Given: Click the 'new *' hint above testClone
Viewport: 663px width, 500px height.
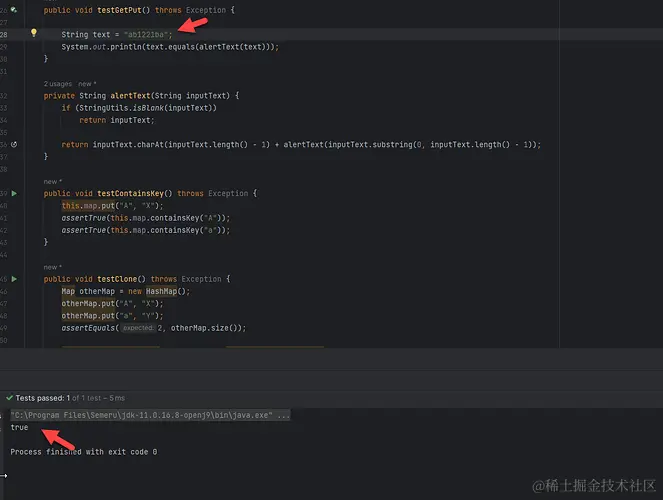Looking at the screenshot, I should coord(53,267).
